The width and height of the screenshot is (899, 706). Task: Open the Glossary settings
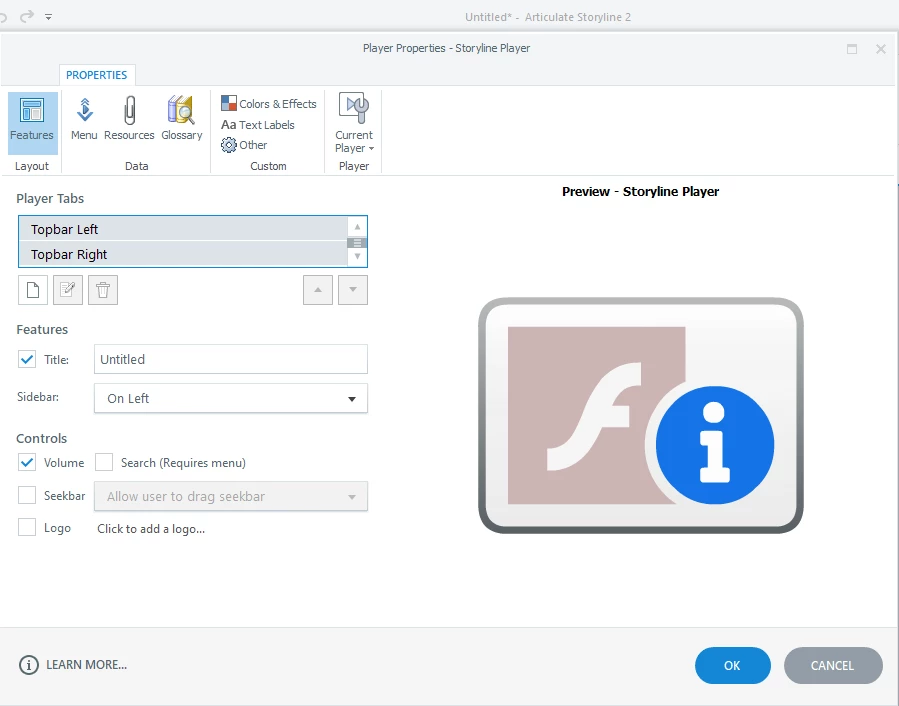[182, 119]
